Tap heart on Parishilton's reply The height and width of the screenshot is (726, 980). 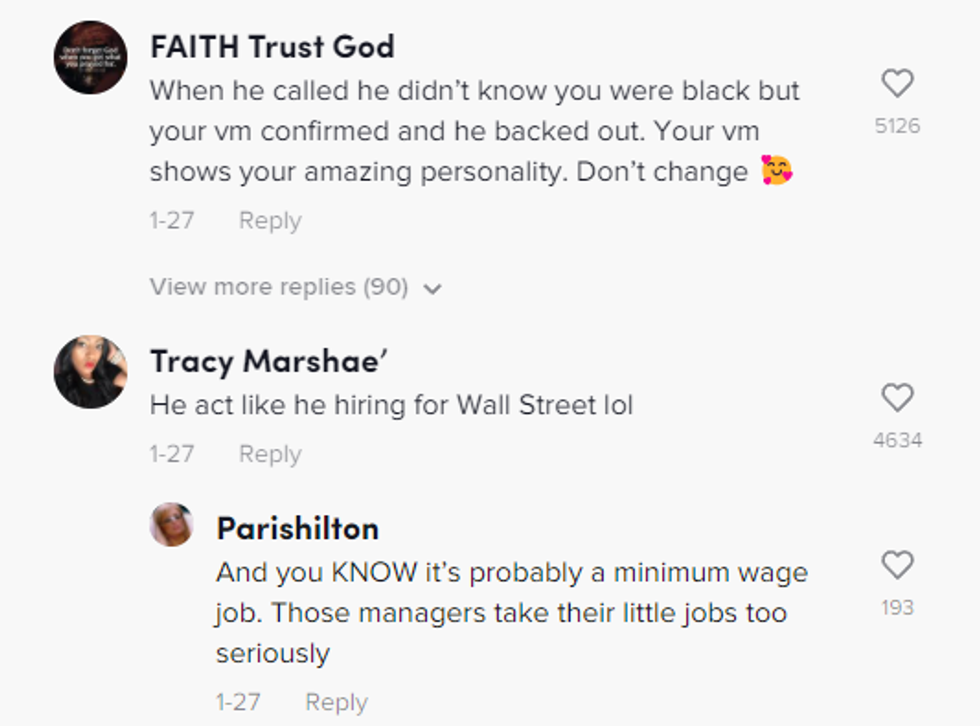click(897, 565)
